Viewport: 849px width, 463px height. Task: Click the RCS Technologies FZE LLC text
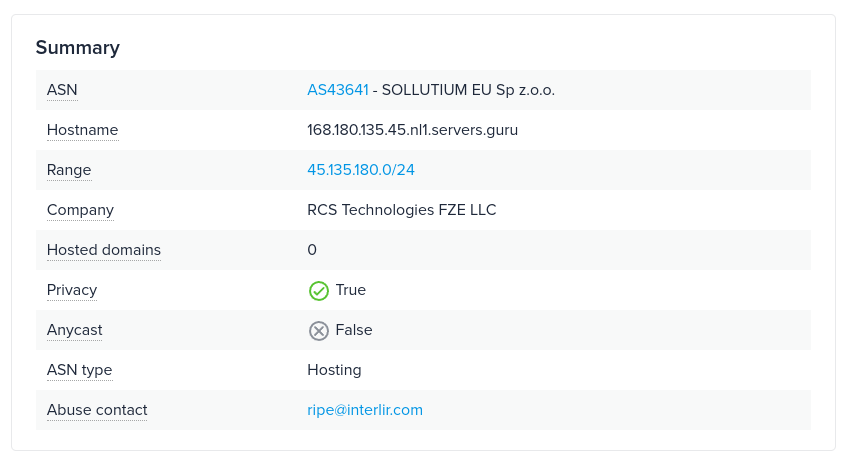tap(402, 210)
